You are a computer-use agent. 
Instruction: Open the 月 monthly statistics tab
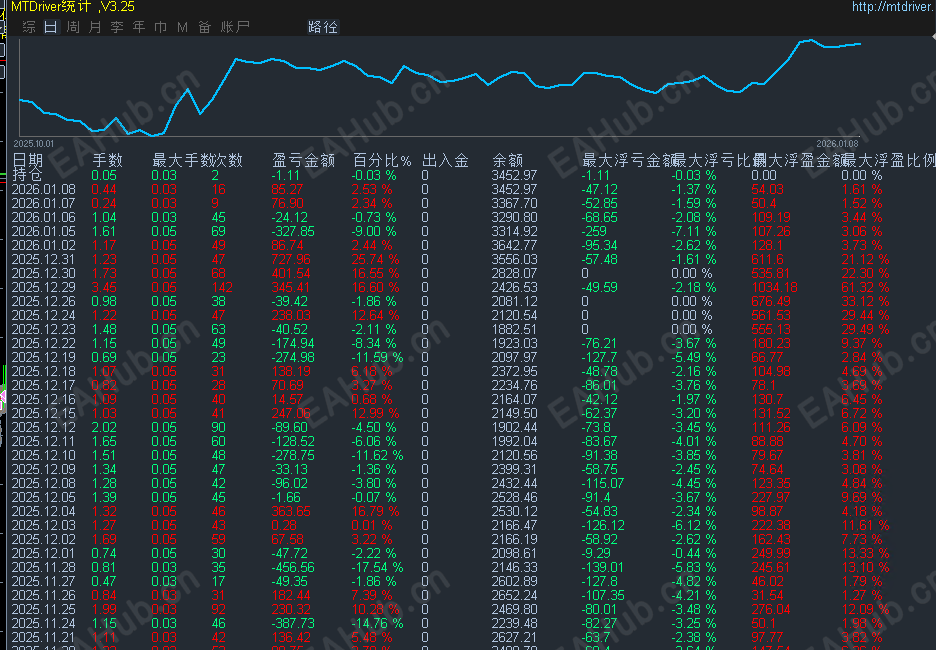click(94, 27)
